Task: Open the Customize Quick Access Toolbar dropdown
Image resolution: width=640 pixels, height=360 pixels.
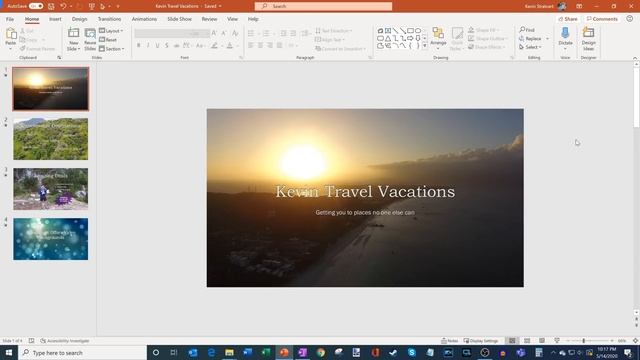Action: [118, 7]
